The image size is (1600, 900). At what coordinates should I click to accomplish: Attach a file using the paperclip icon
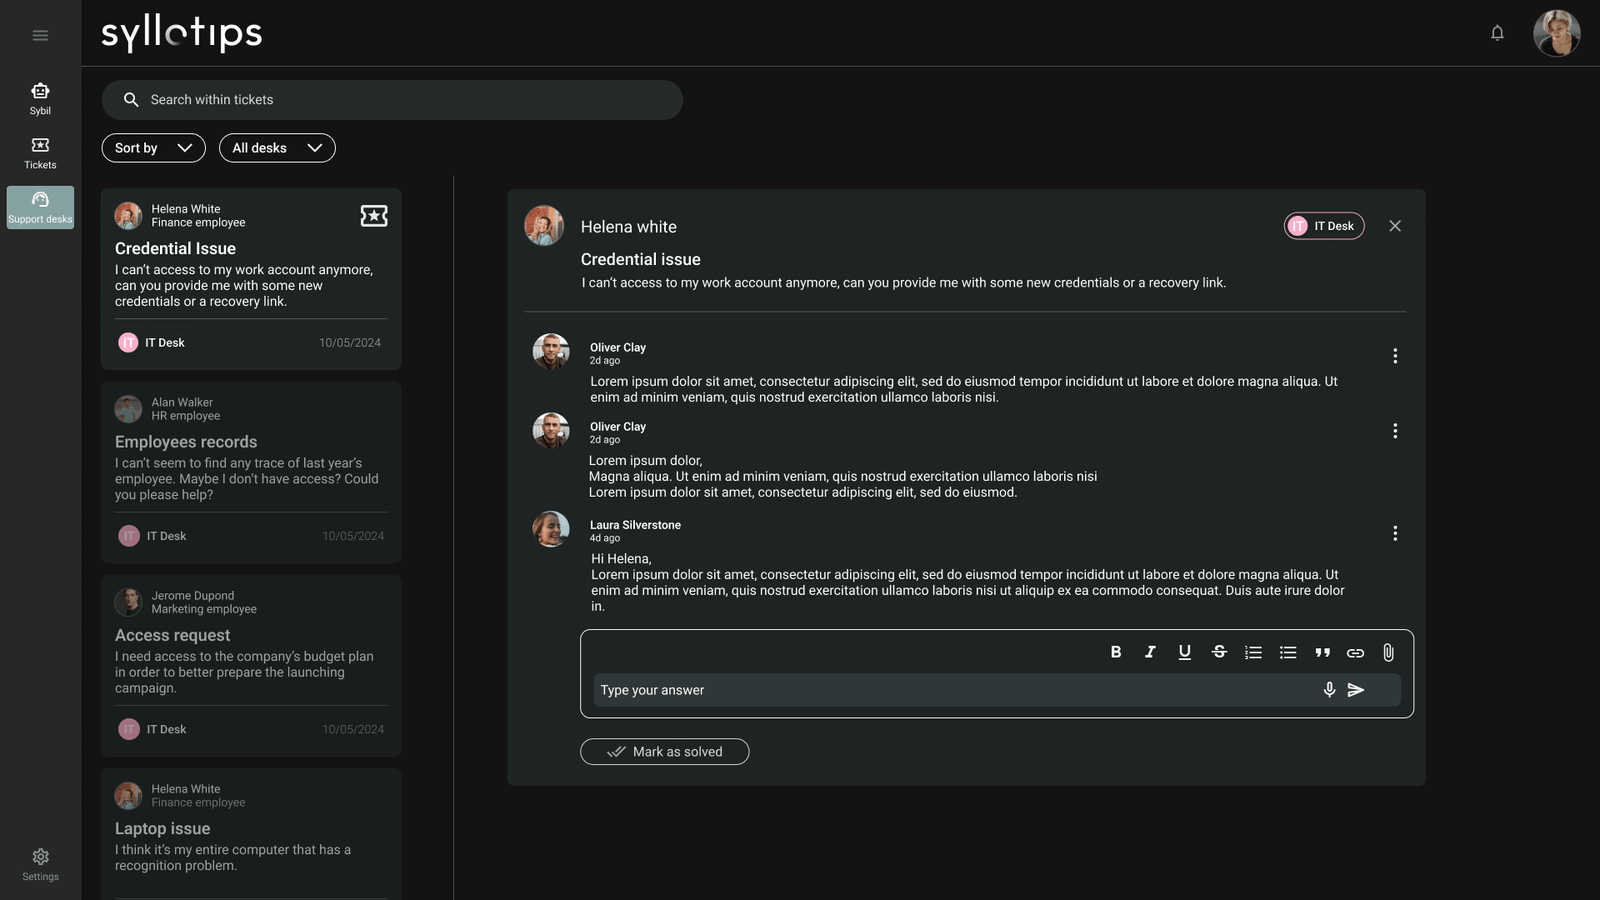pyautogui.click(x=1388, y=652)
